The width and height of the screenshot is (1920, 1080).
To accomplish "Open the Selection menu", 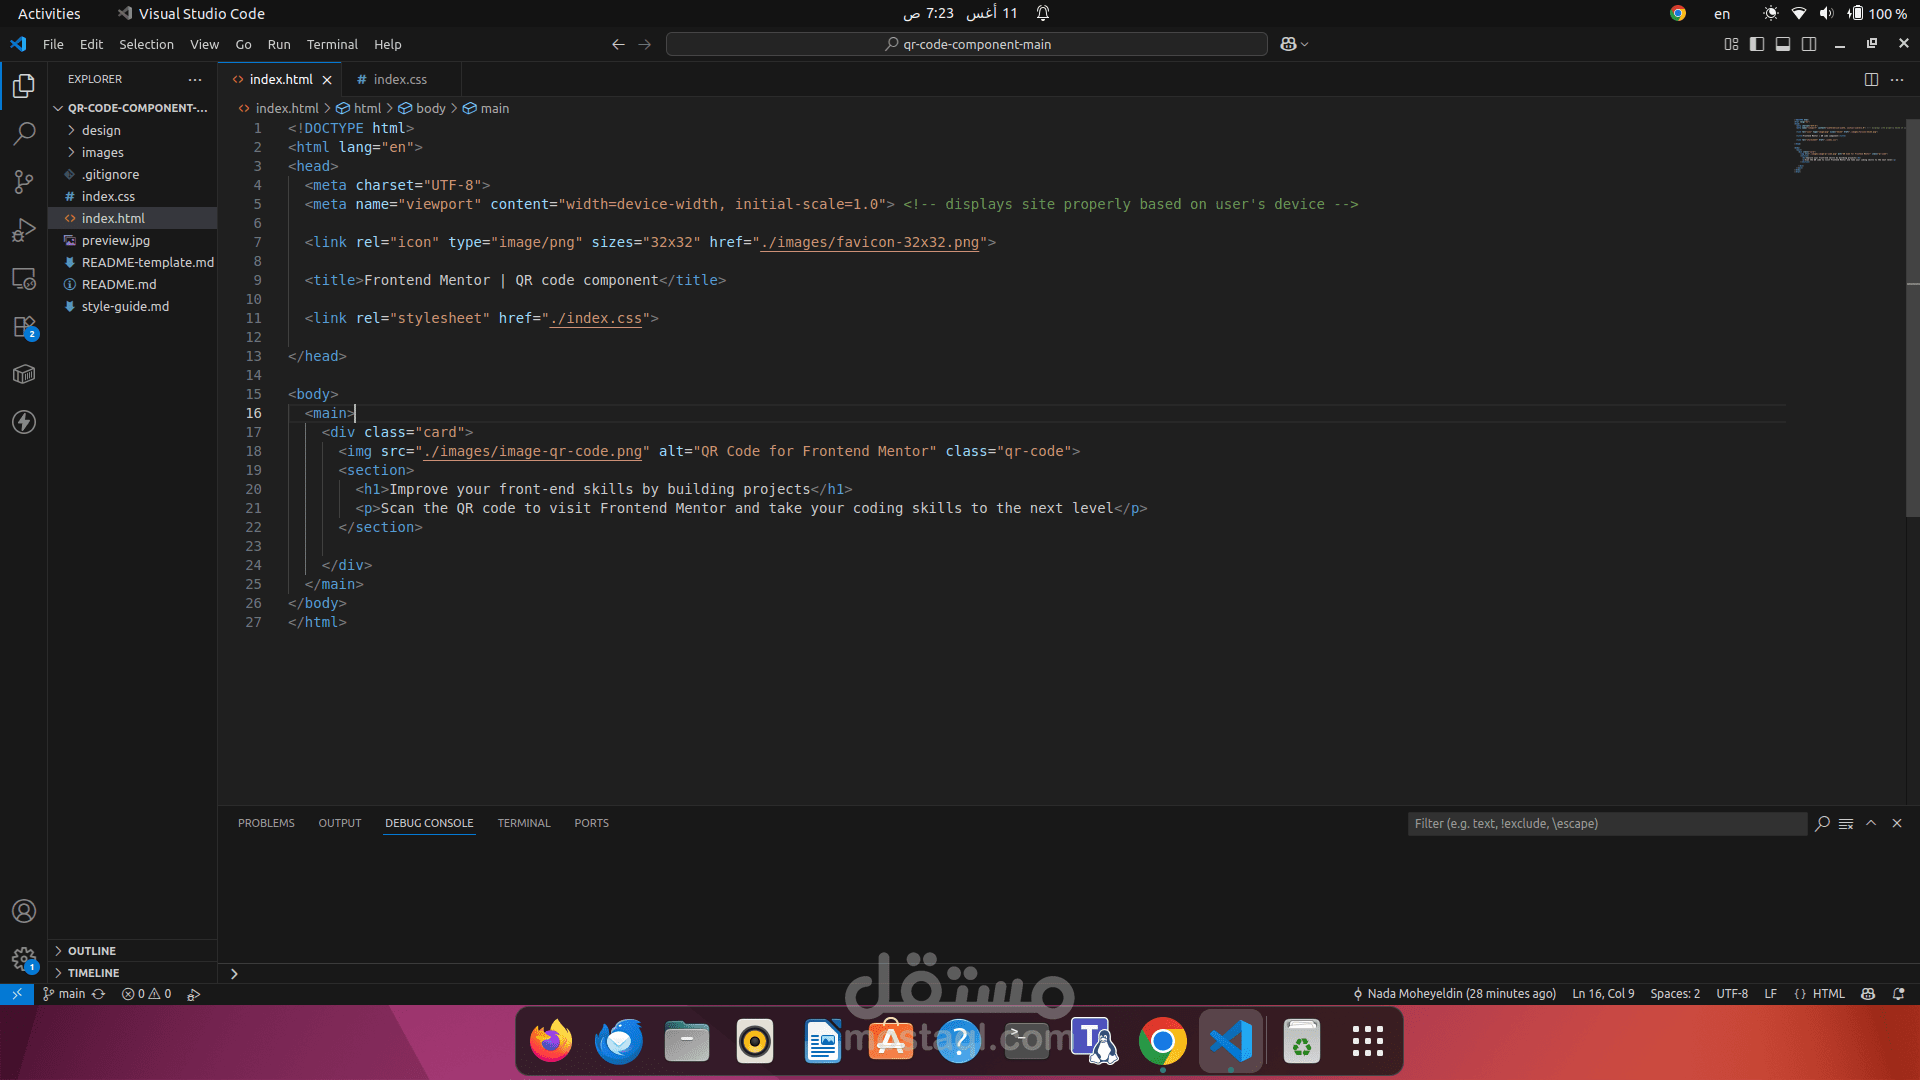I will coord(146,44).
